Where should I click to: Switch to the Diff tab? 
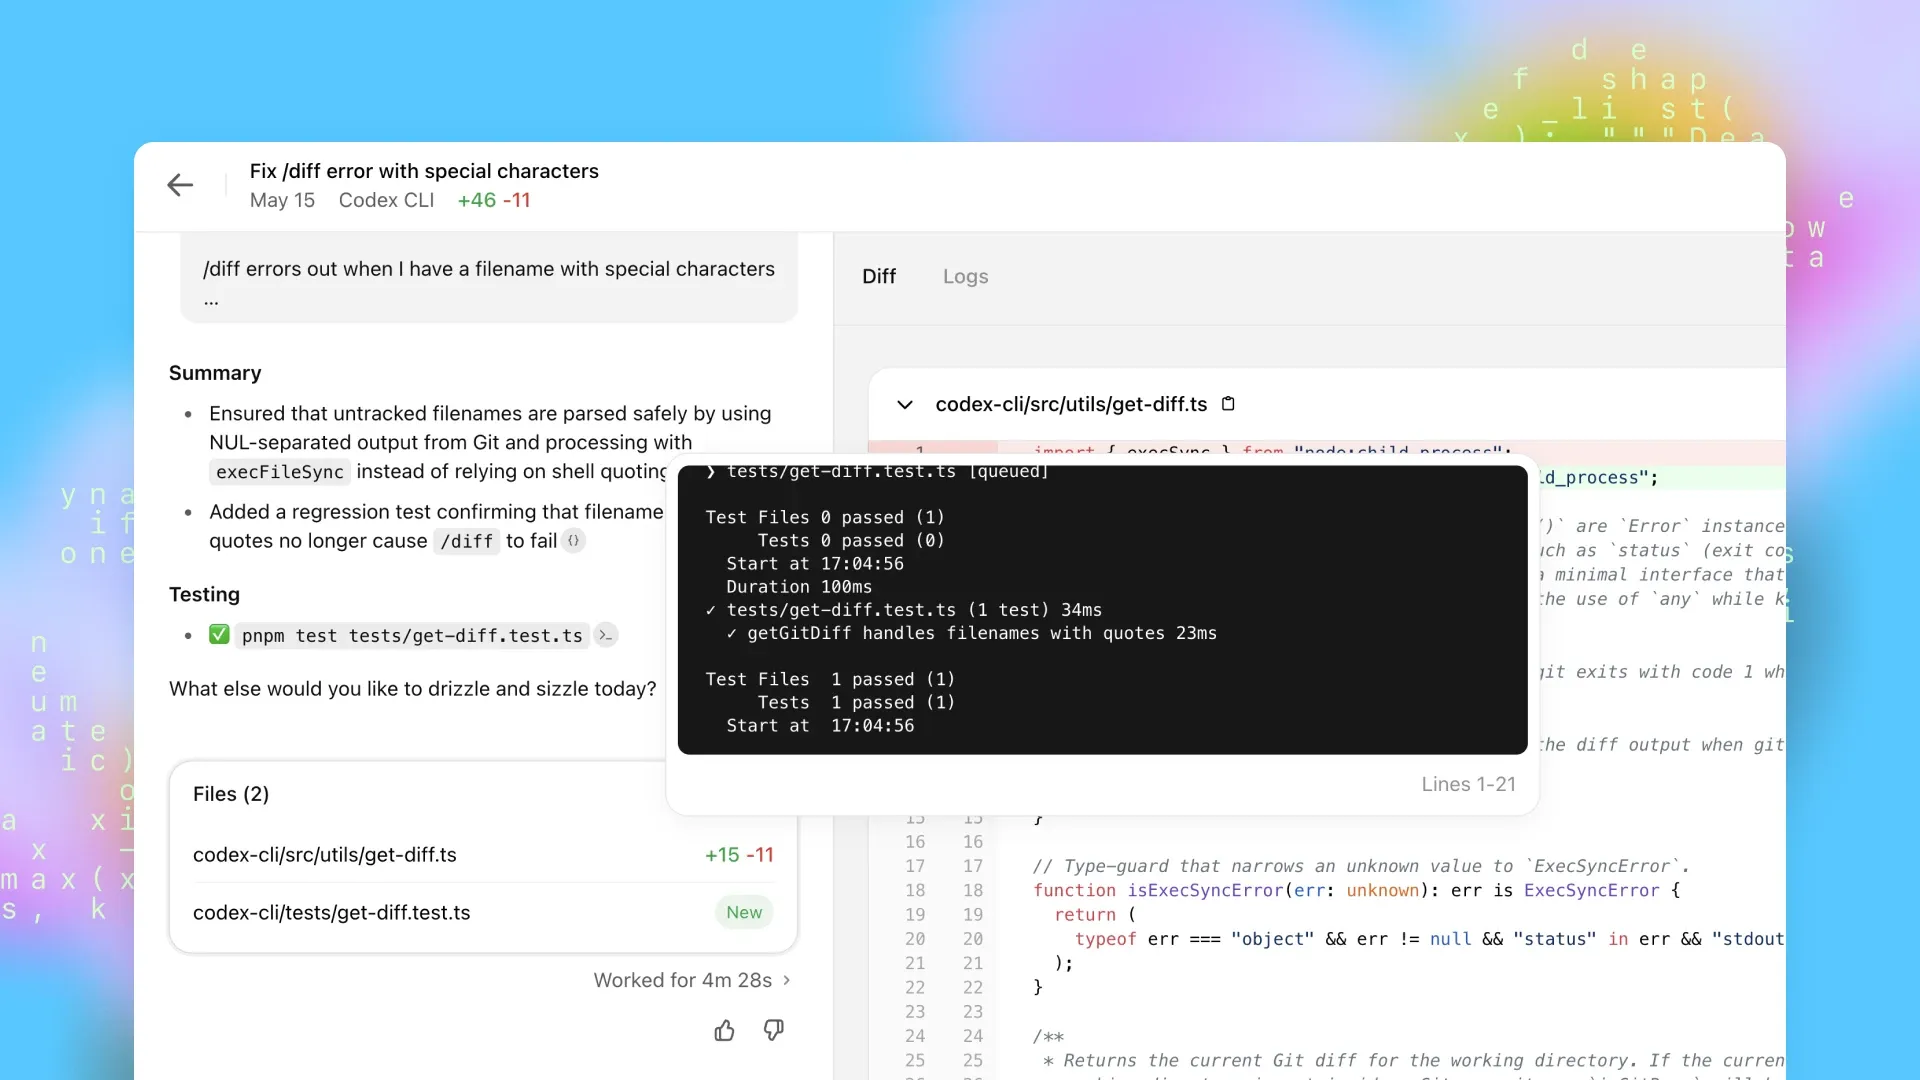[879, 276]
